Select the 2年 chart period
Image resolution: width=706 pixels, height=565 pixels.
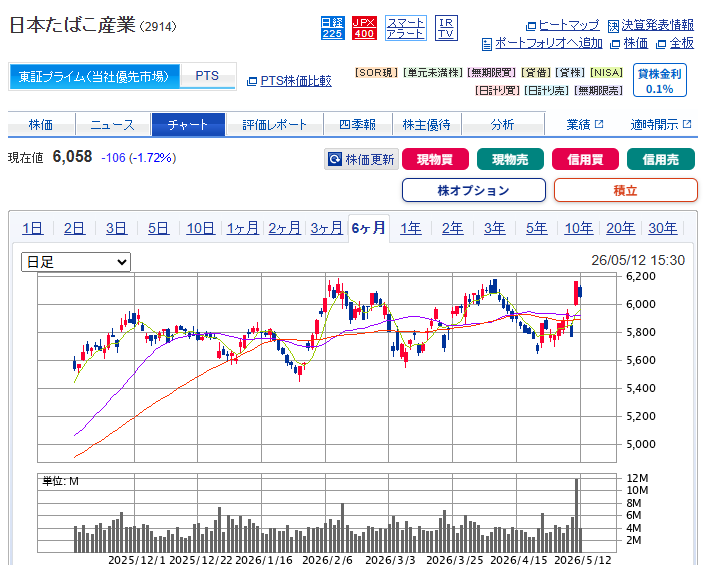click(453, 228)
